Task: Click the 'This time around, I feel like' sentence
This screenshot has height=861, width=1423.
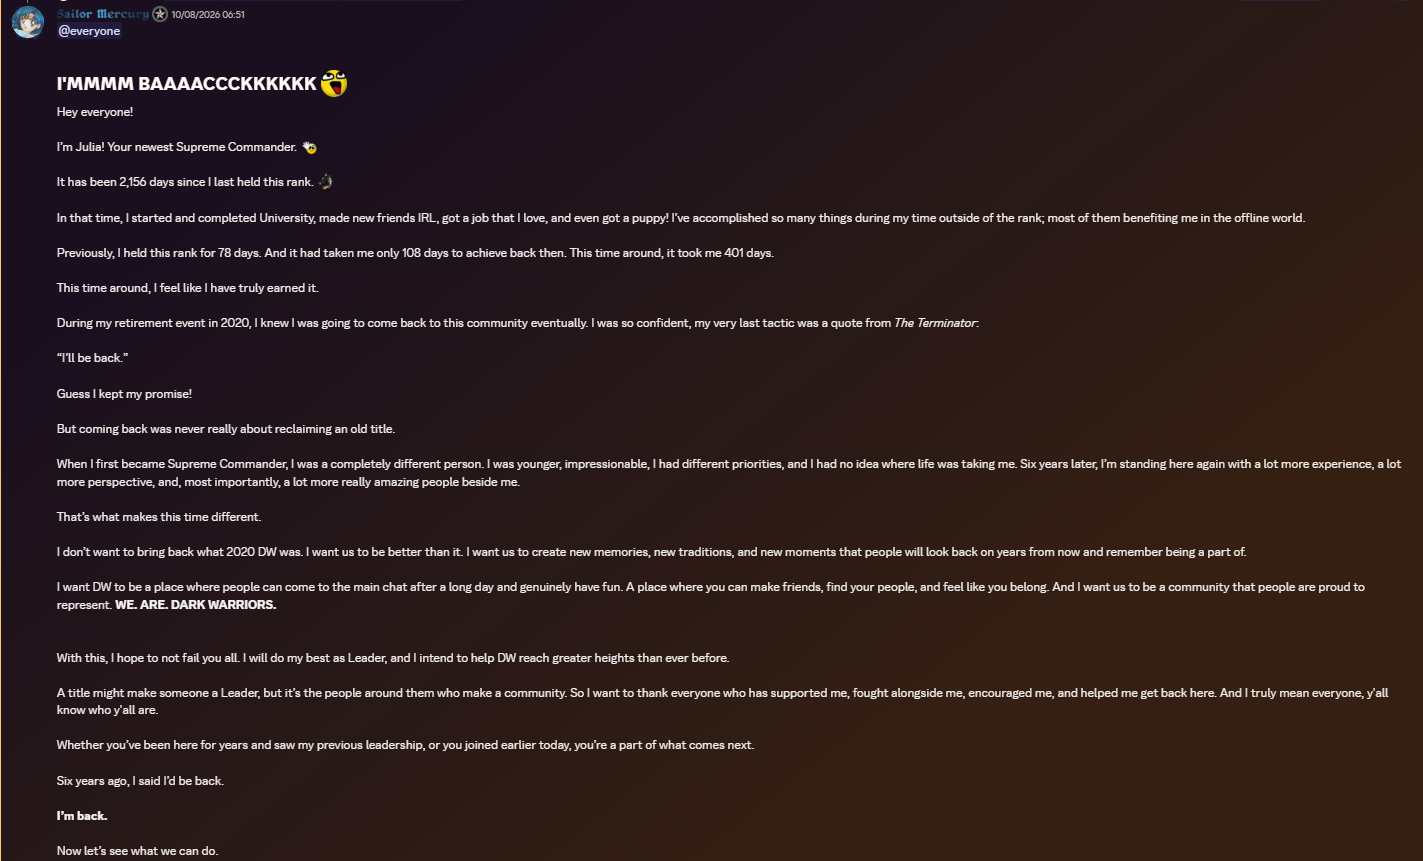Action: tap(188, 288)
